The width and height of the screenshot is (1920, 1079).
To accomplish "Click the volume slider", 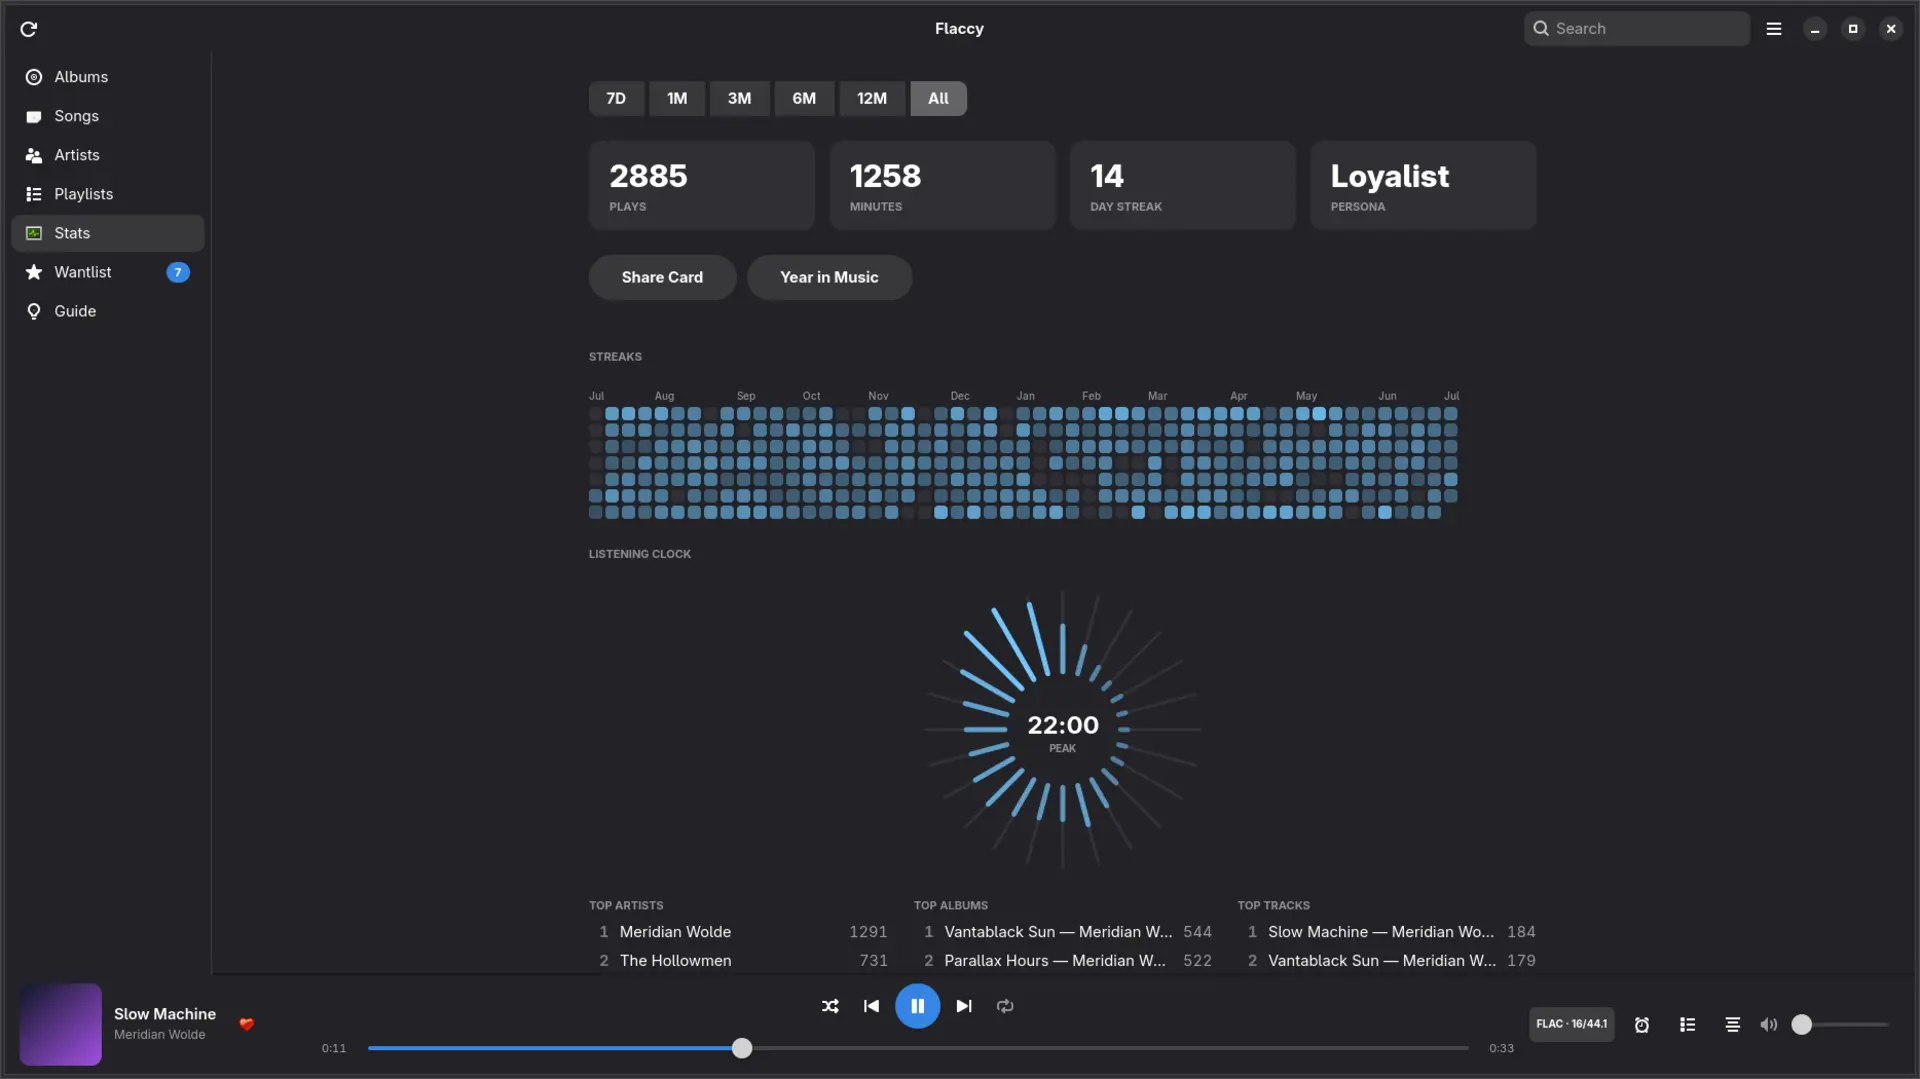I will [x=1840, y=1024].
